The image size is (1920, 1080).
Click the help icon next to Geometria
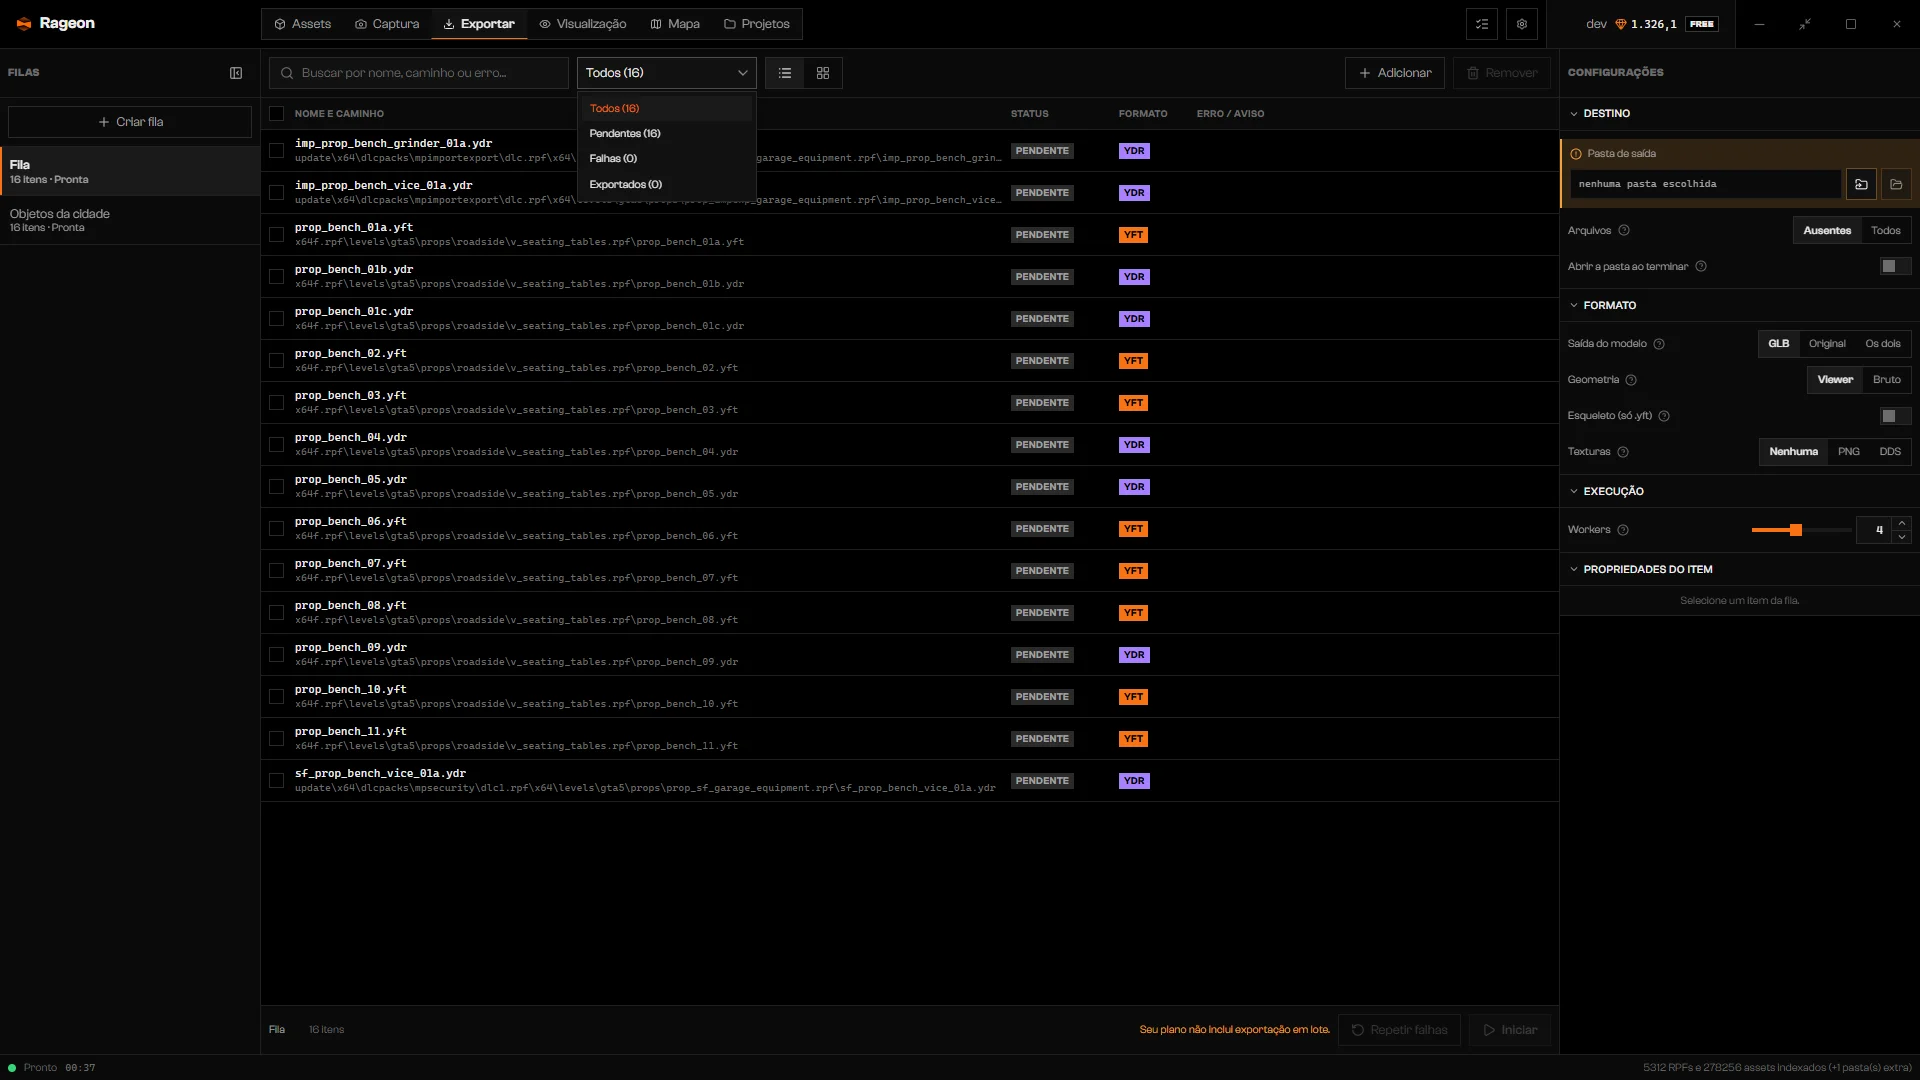pyautogui.click(x=1631, y=380)
